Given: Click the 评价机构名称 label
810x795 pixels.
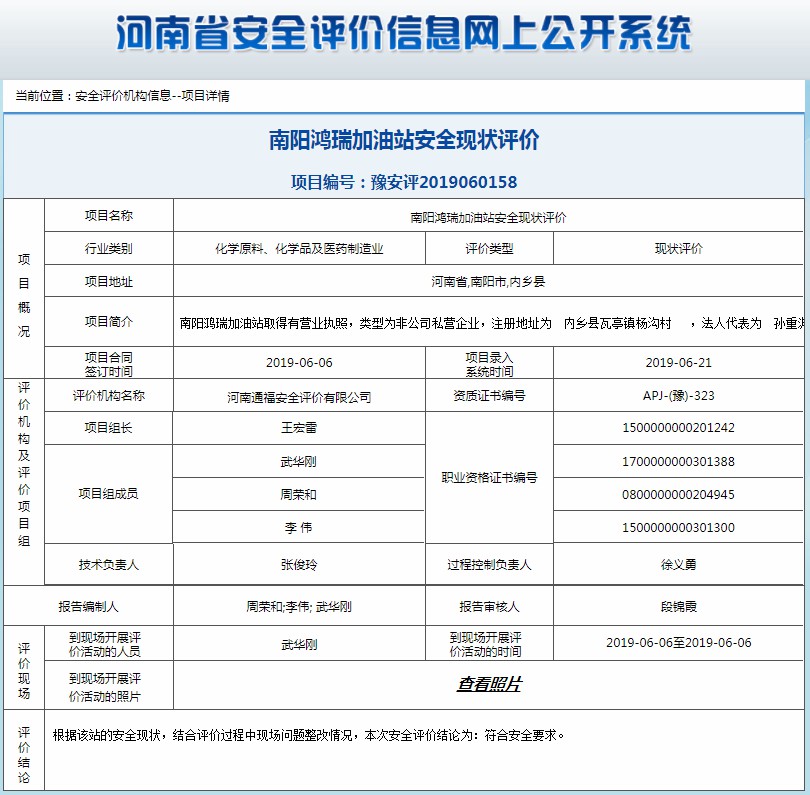Looking at the screenshot, I should 108,396.
